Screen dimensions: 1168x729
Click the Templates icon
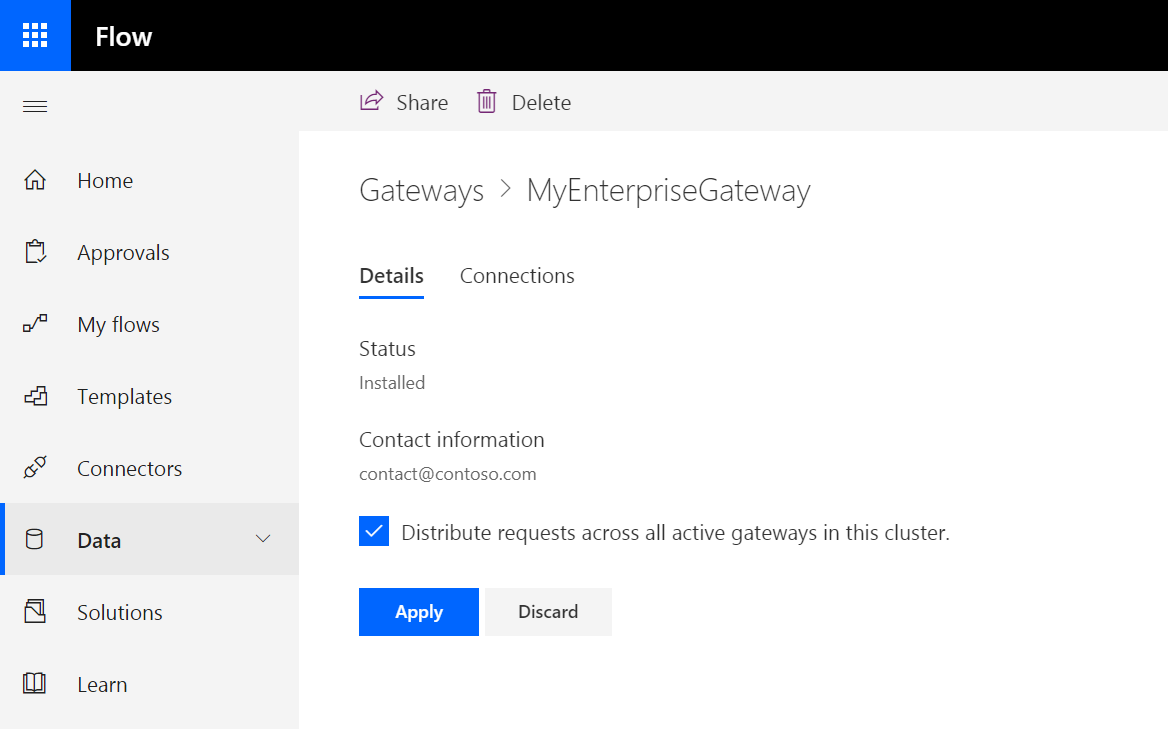(x=35, y=396)
